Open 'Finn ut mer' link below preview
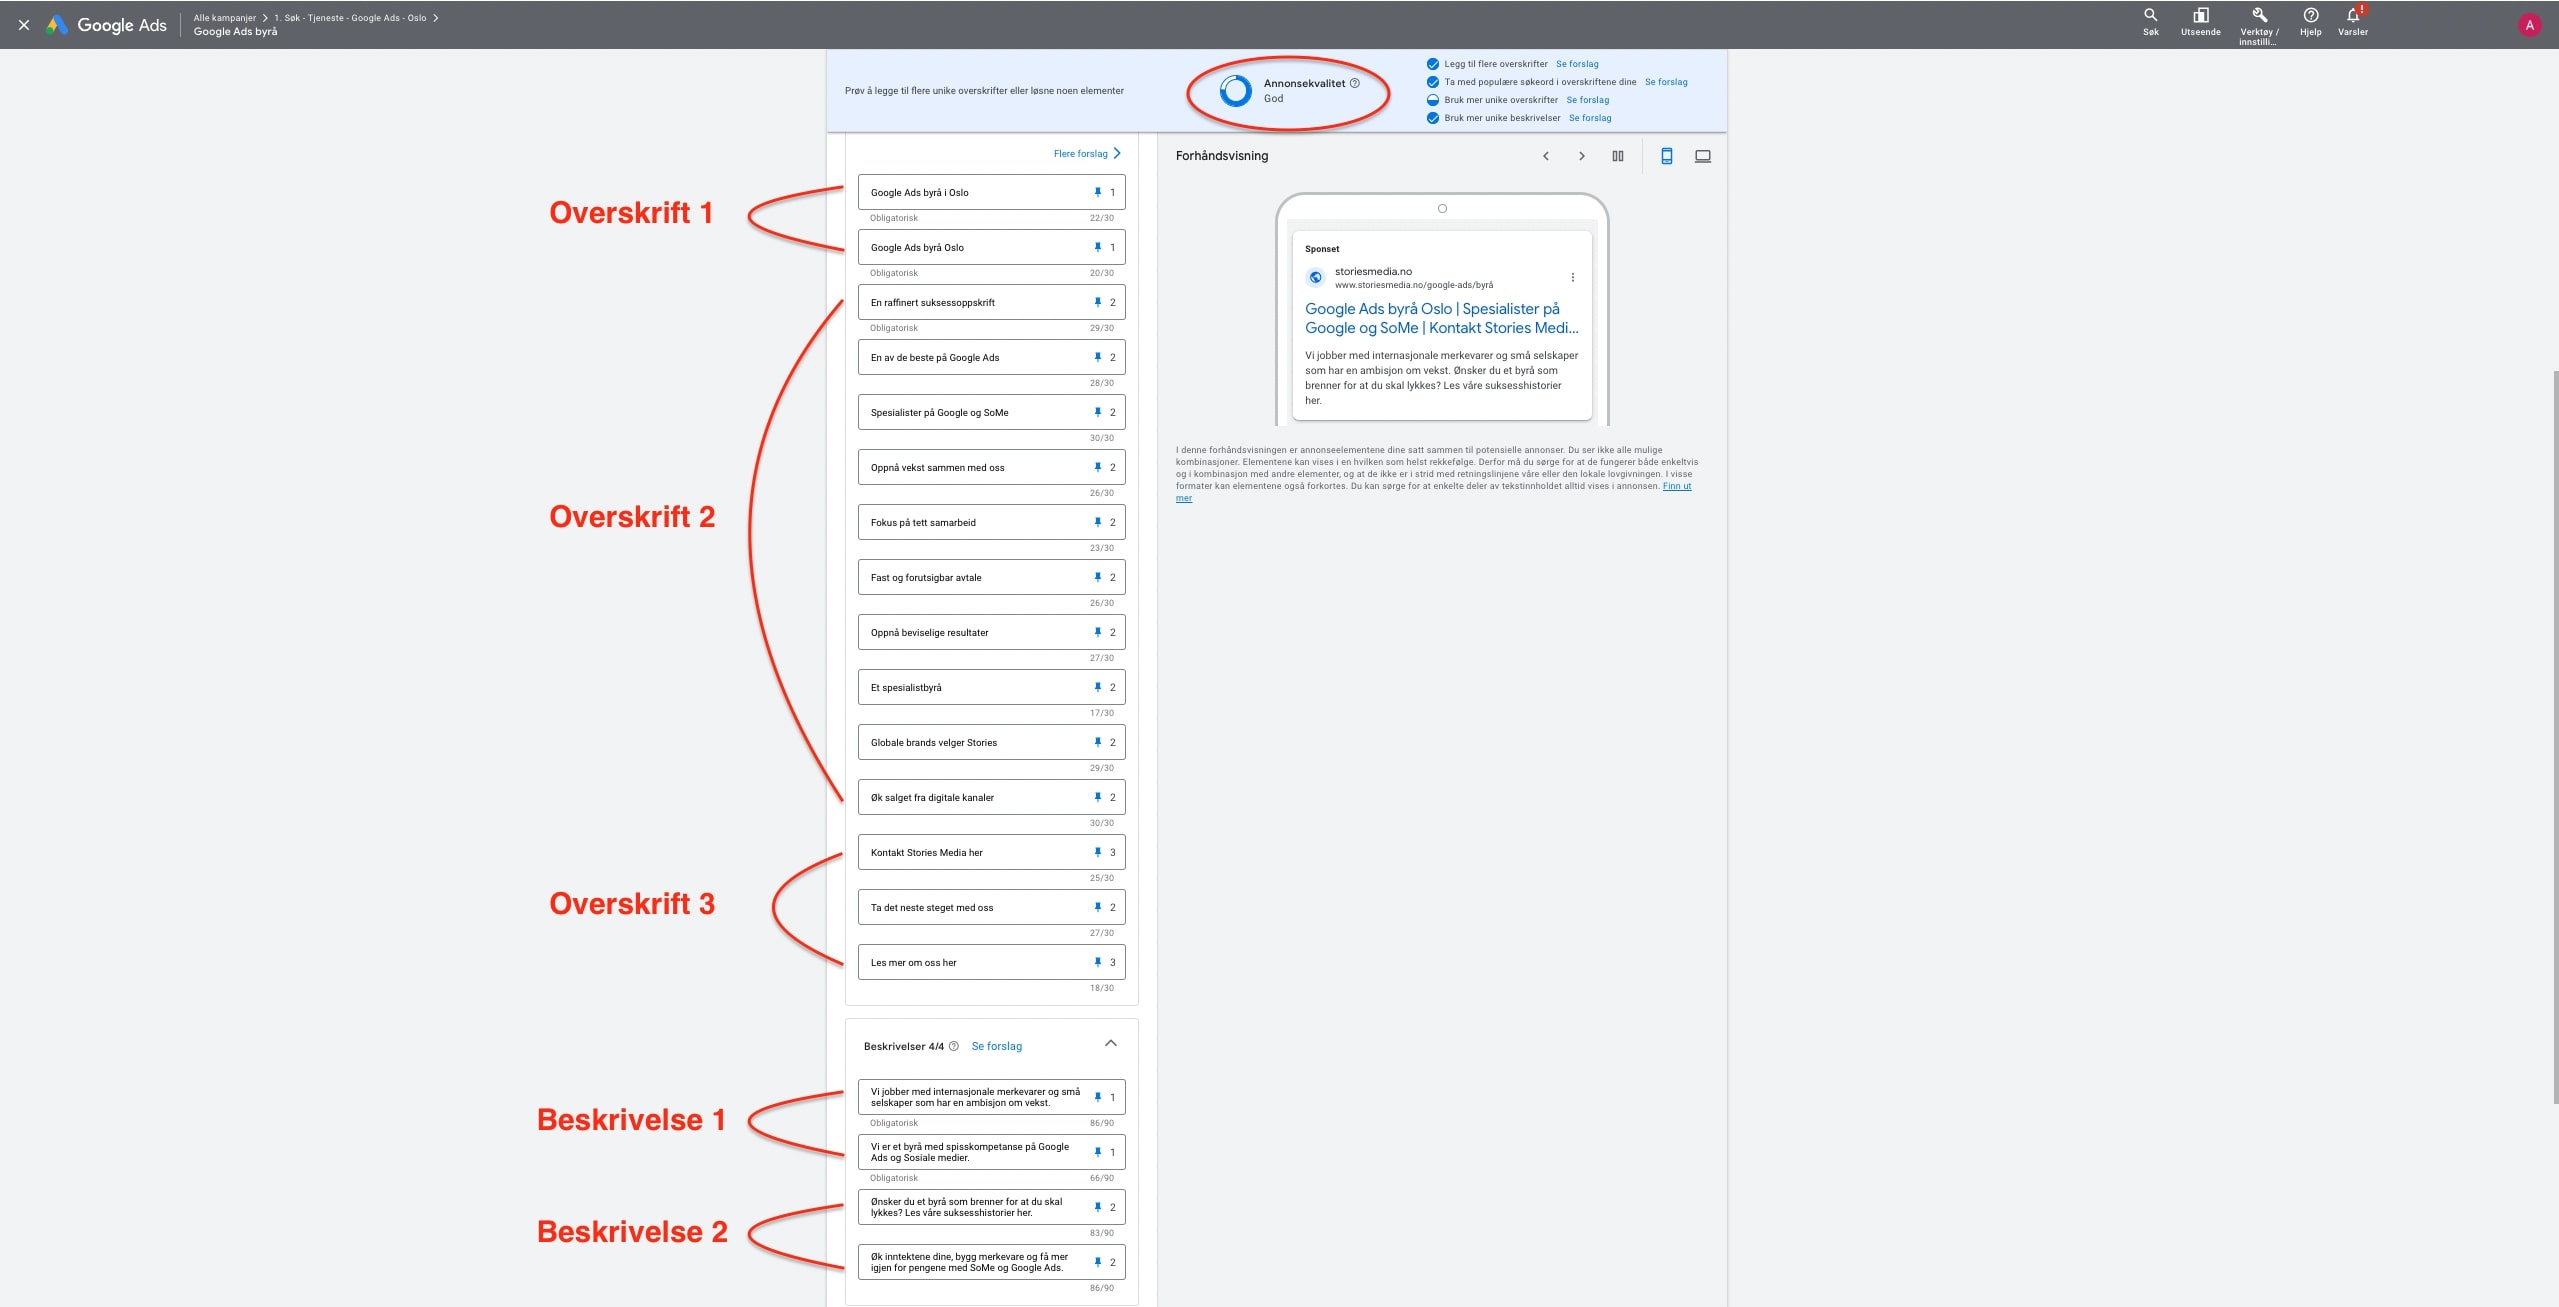2559x1307 pixels. [x=1676, y=487]
